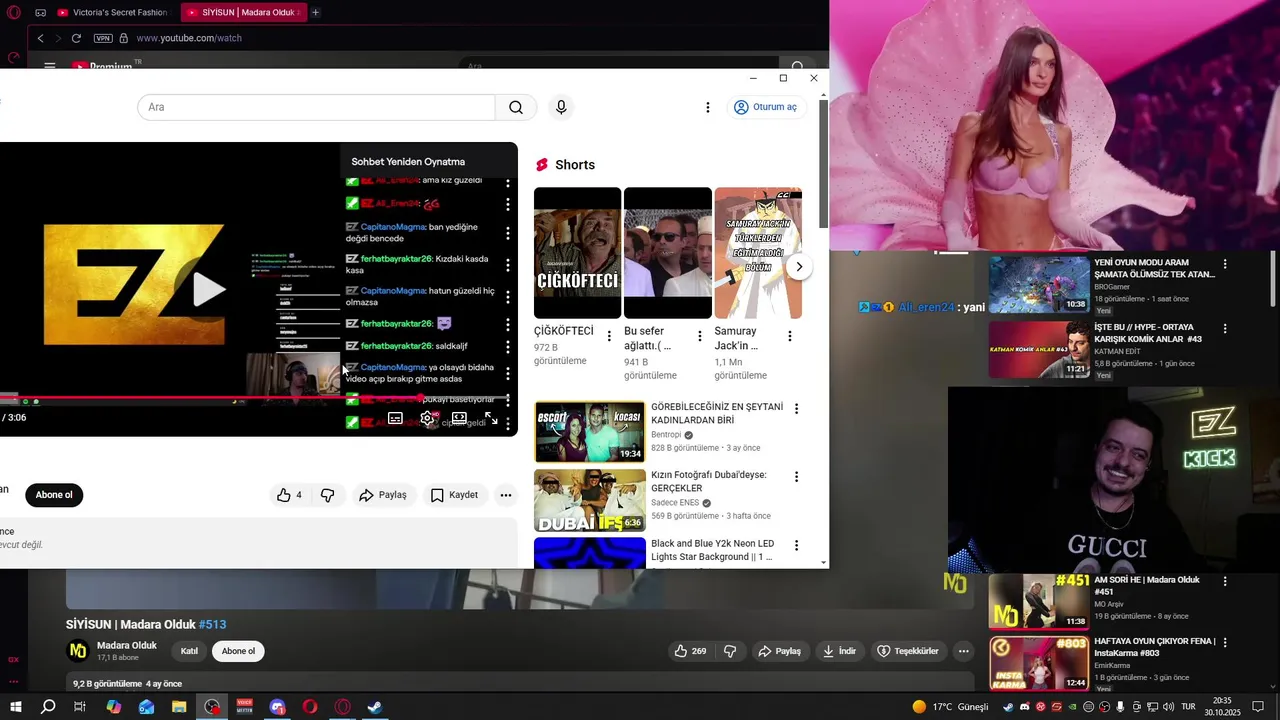
Task: Activate voice search microphone icon
Action: click(561, 107)
